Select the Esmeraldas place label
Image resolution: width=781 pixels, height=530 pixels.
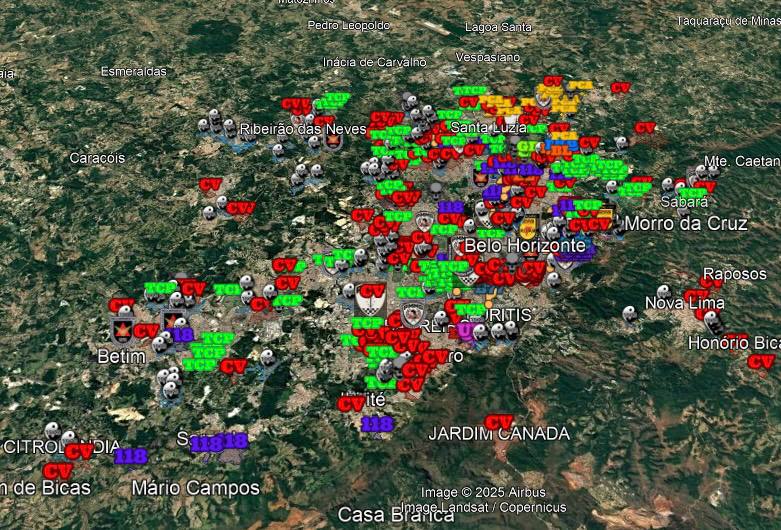click(x=134, y=71)
